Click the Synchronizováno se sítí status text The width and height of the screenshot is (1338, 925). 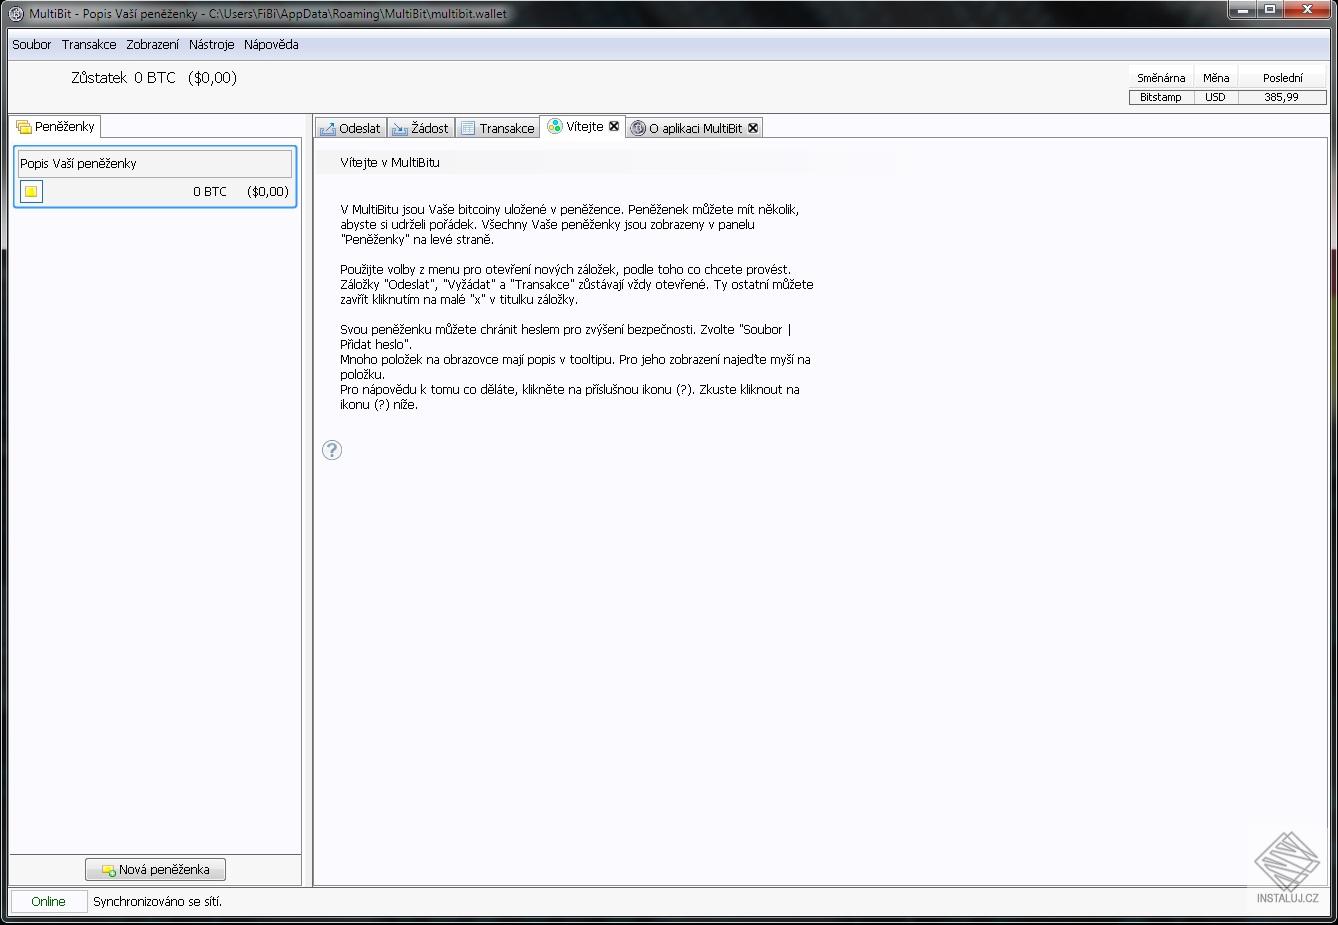pos(158,902)
